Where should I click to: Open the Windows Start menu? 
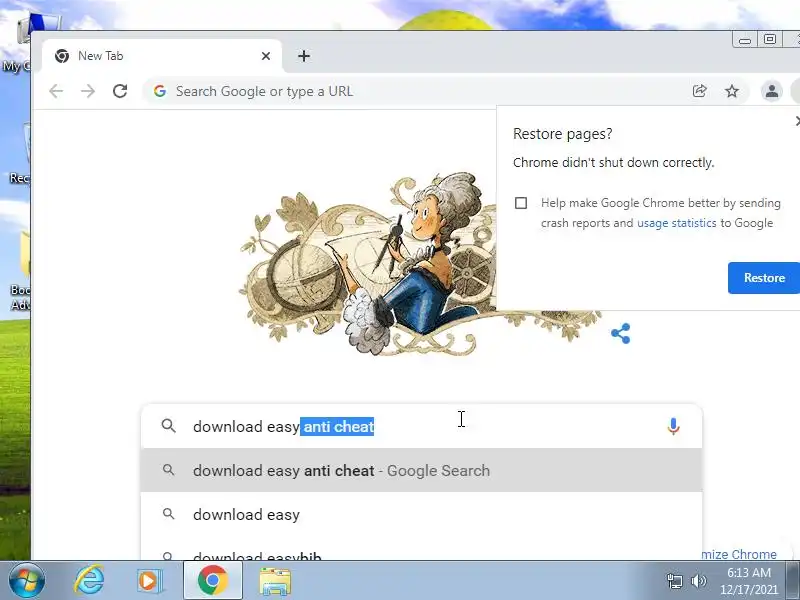pos(27,581)
